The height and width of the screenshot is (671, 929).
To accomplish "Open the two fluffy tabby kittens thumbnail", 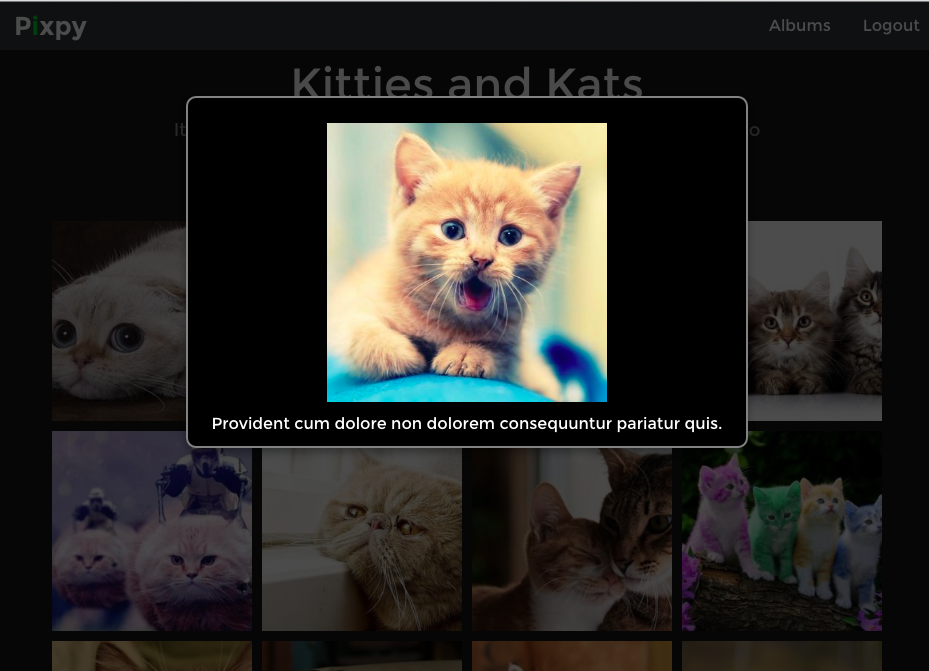I will tap(815, 321).
